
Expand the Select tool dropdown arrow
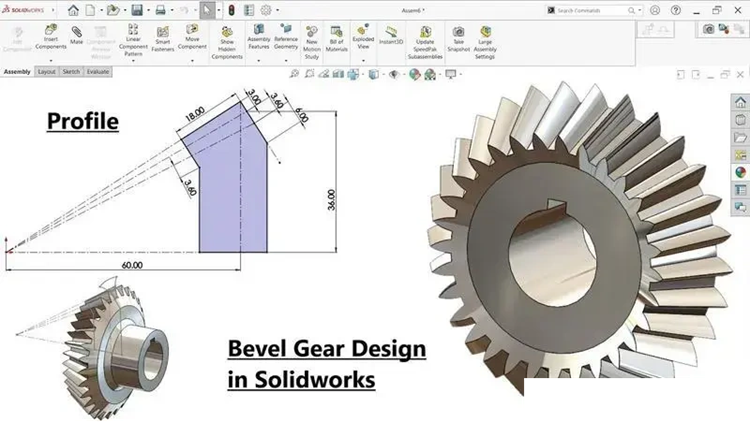click(x=219, y=10)
